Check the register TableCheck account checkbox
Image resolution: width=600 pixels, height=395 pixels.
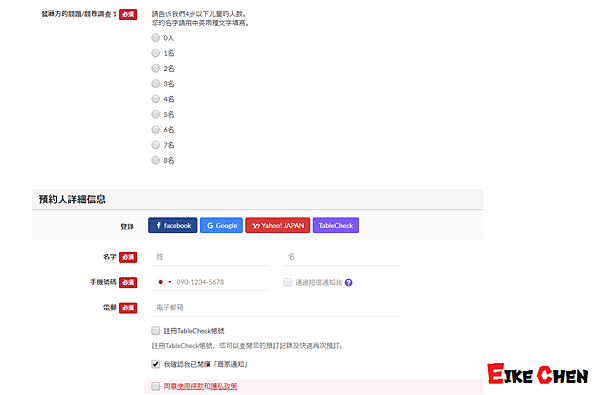[x=155, y=330]
